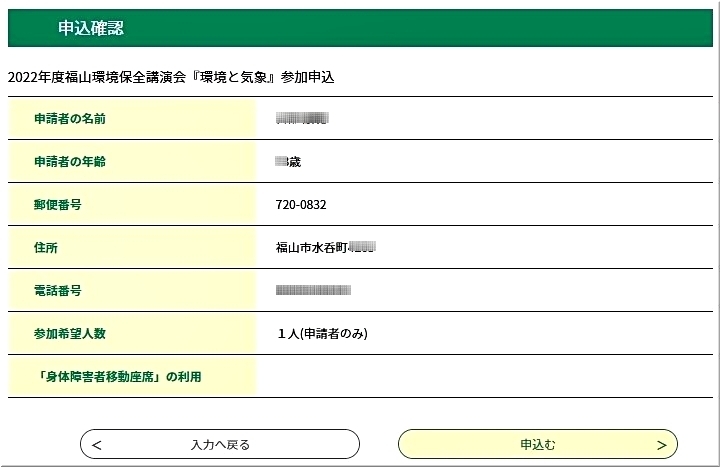Click the left arrow on 入力へ戻る
This screenshot has height=467, width=720.
[97, 445]
